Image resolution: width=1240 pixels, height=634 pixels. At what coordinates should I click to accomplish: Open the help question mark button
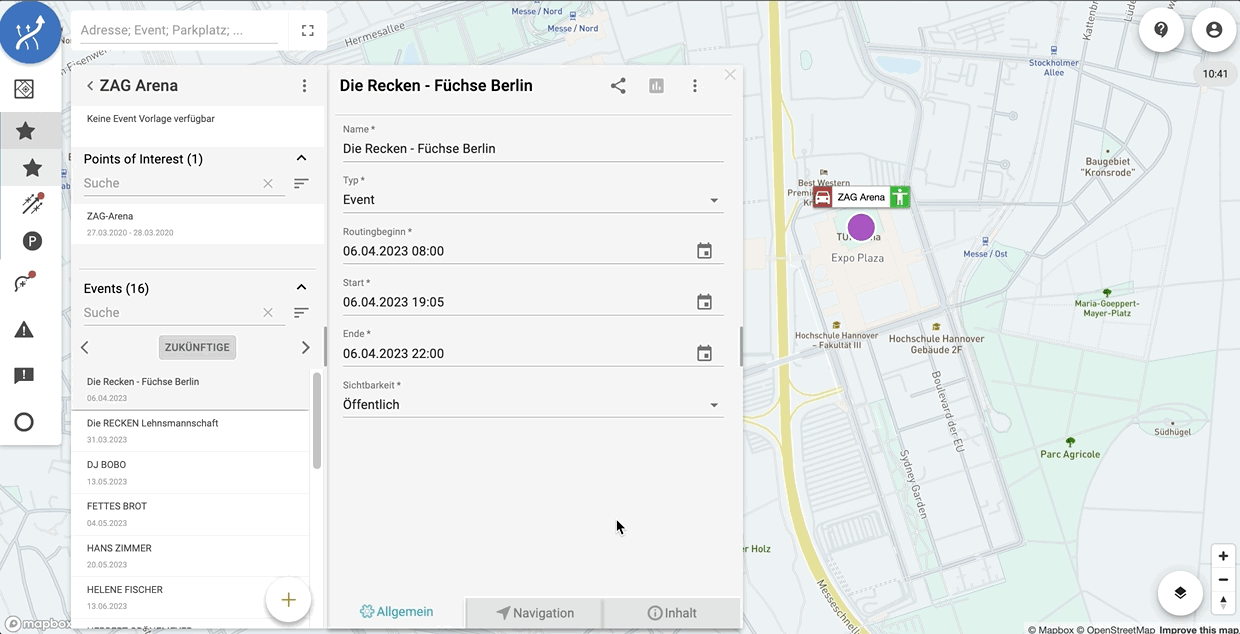pos(1161,30)
